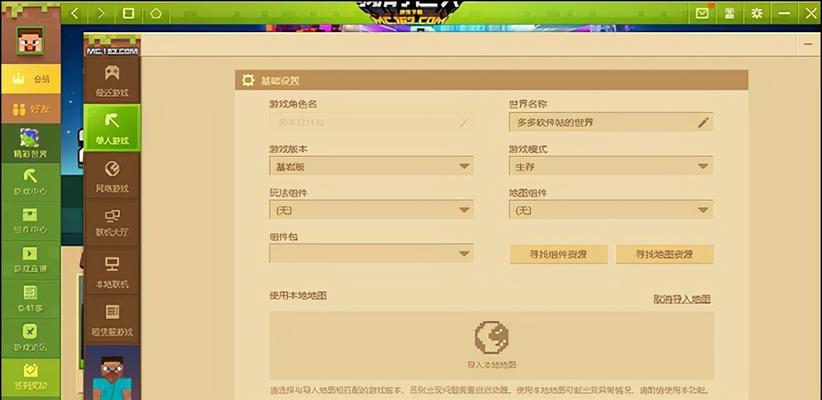Open 精彩世界 in left sidebar
The image size is (822, 400).
tap(30, 143)
